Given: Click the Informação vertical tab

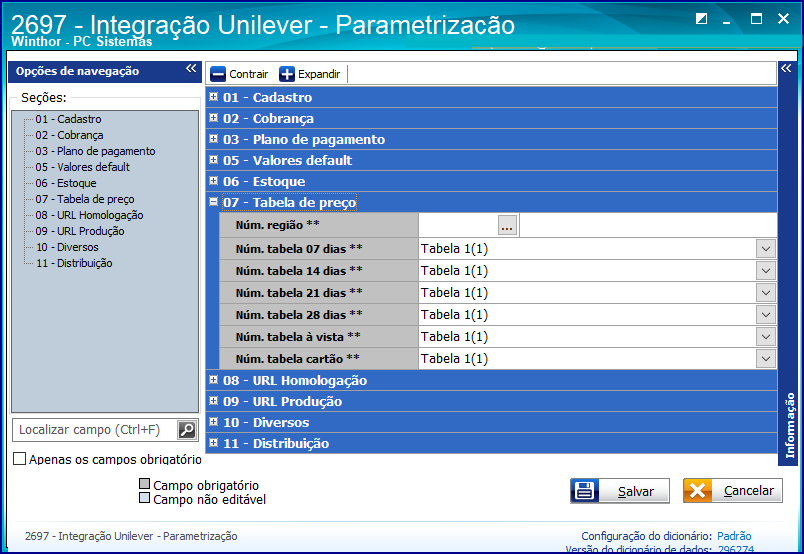Looking at the screenshot, I should point(790,425).
